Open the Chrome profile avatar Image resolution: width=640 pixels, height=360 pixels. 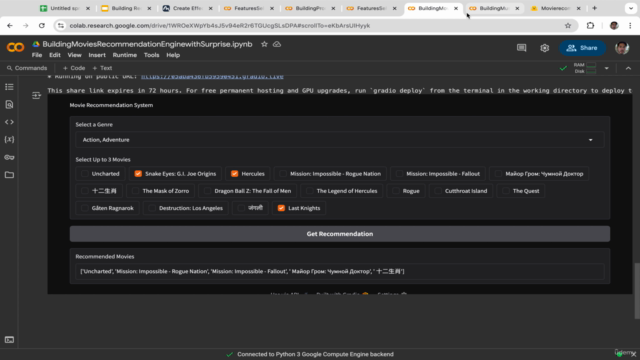click(x=614, y=26)
